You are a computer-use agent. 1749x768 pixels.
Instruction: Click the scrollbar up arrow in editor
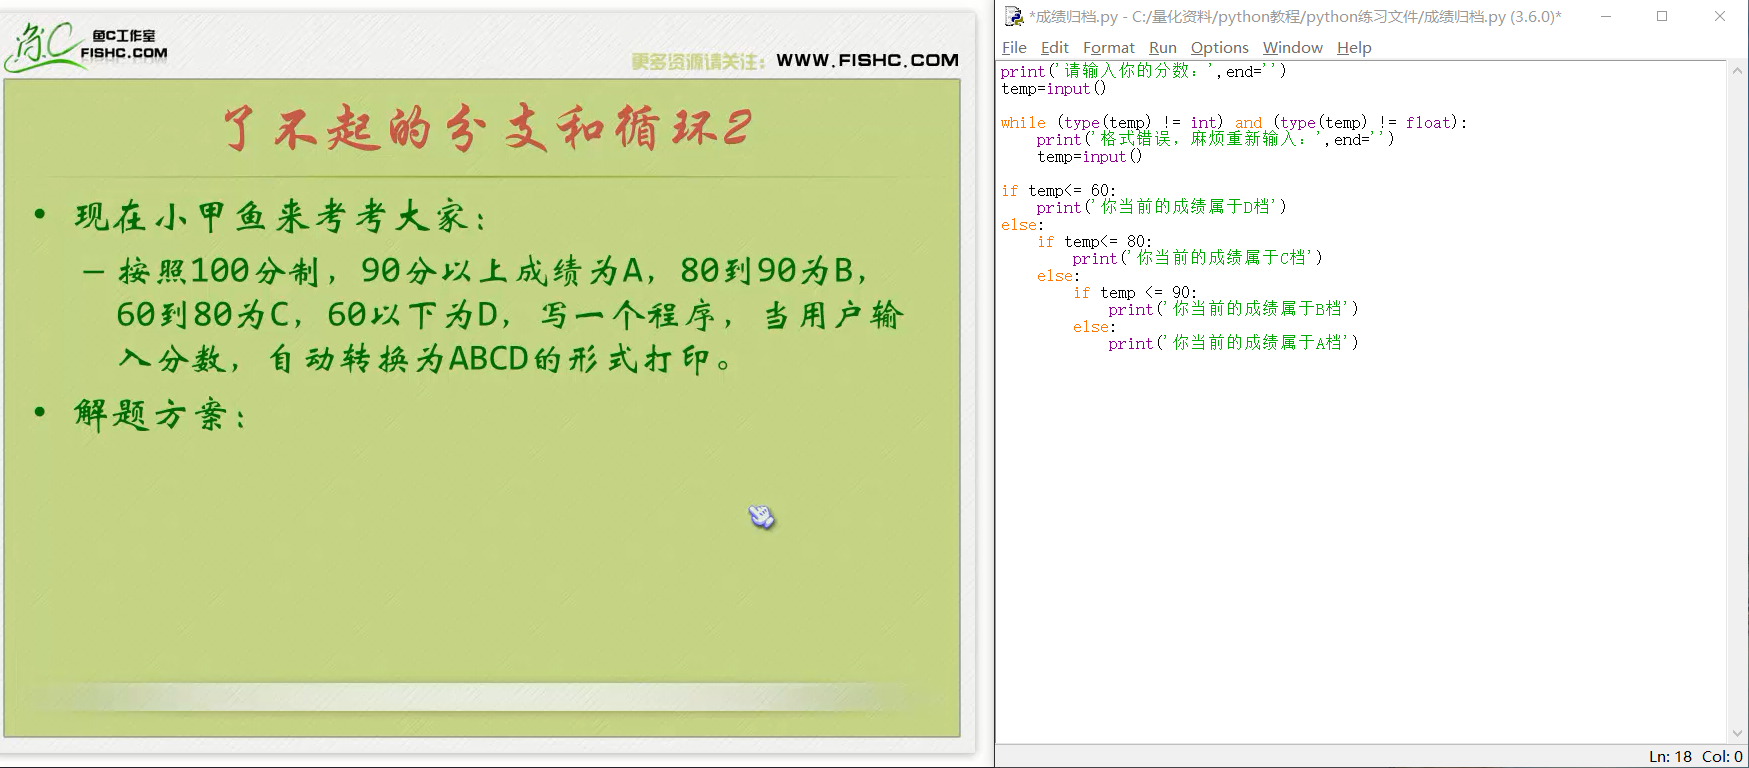1738,71
